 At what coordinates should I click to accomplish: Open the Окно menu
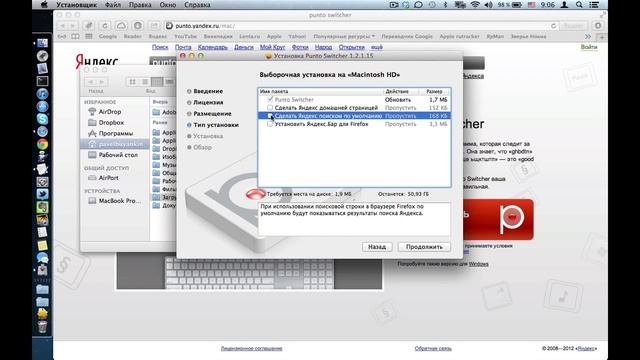[168, 5]
